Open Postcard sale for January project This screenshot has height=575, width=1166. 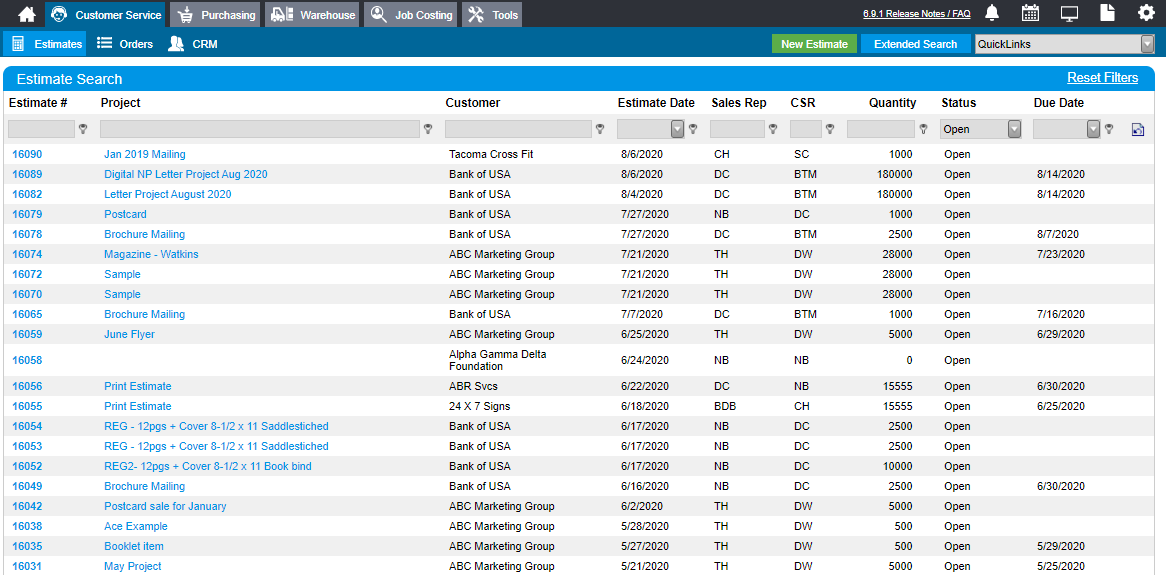[x=165, y=506]
